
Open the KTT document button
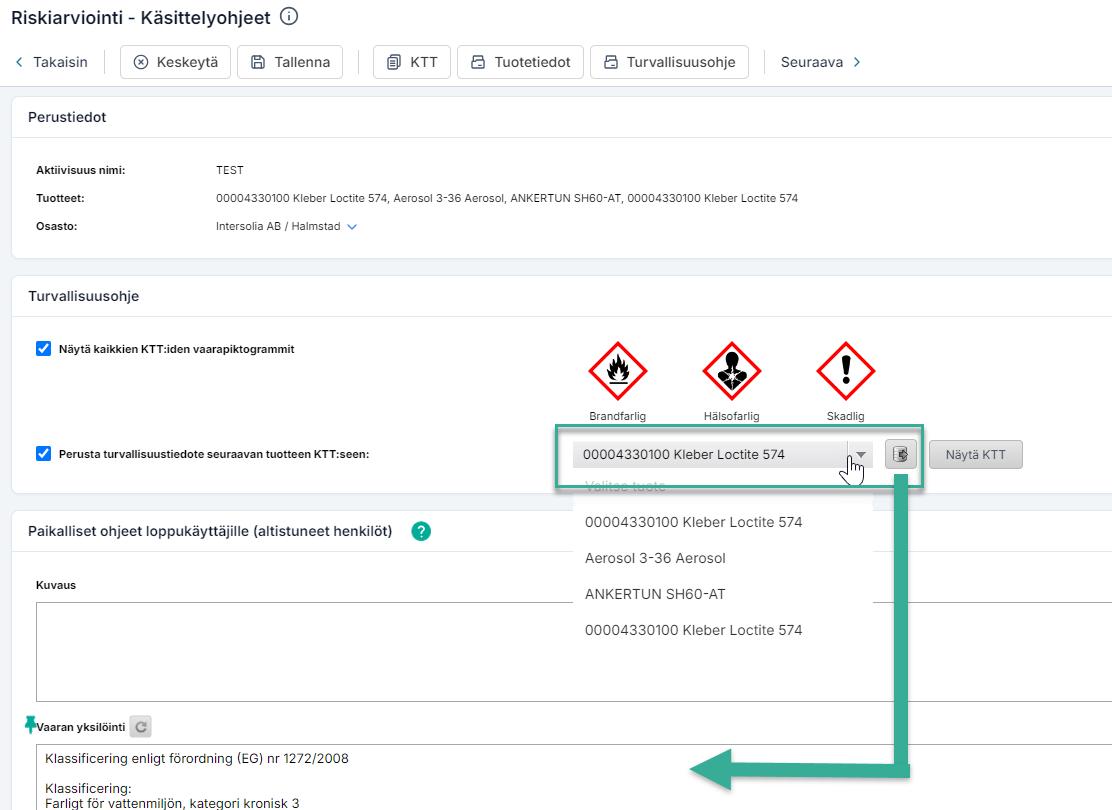point(412,62)
